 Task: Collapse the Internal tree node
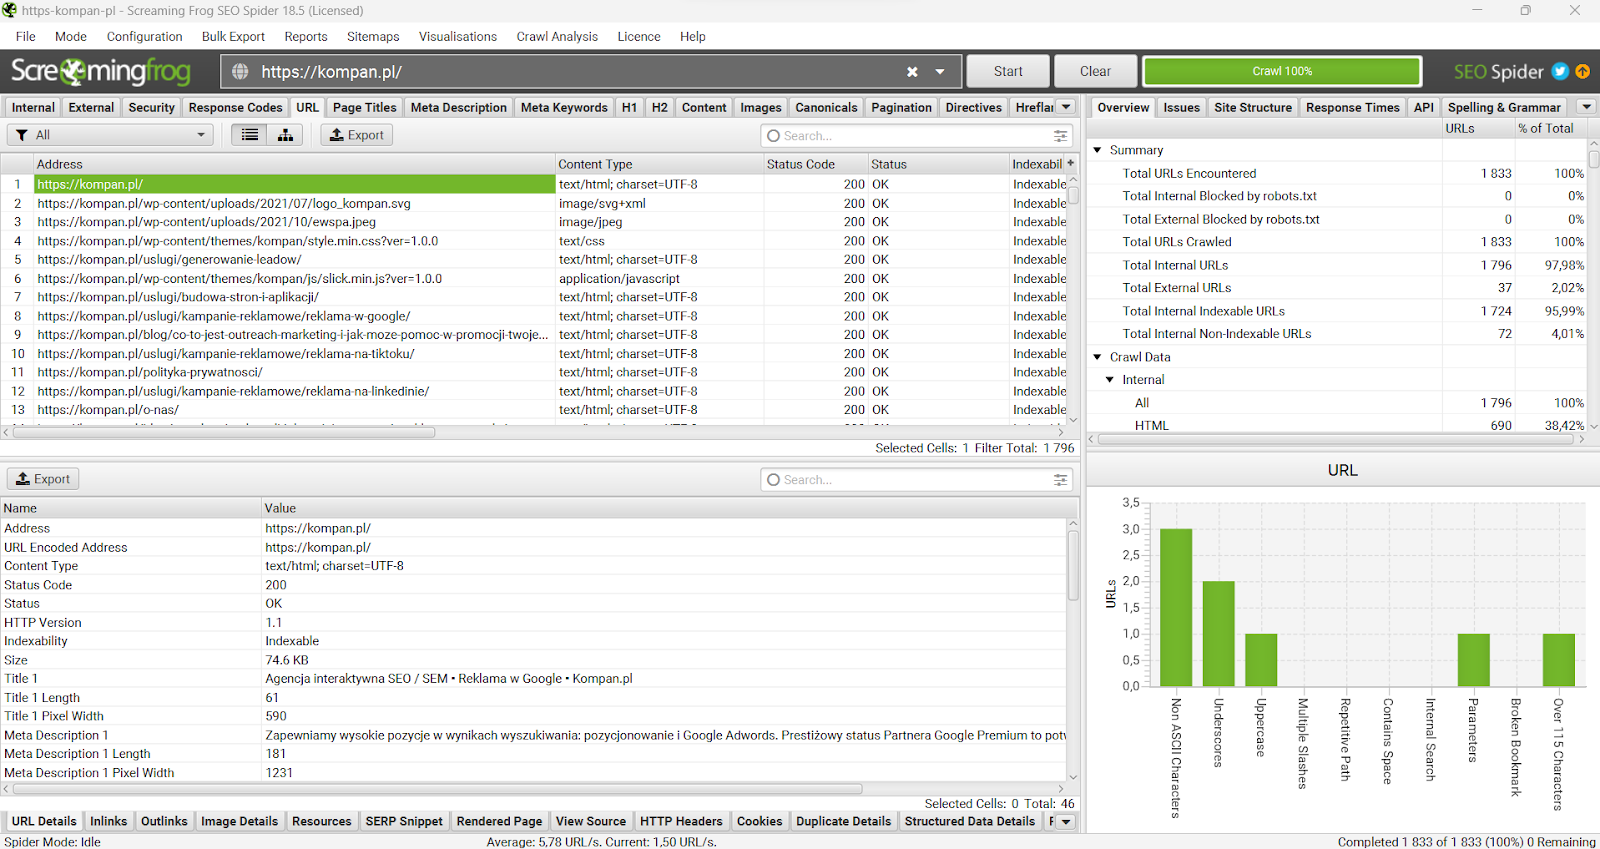pyautogui.click(x=1110, y=380)
